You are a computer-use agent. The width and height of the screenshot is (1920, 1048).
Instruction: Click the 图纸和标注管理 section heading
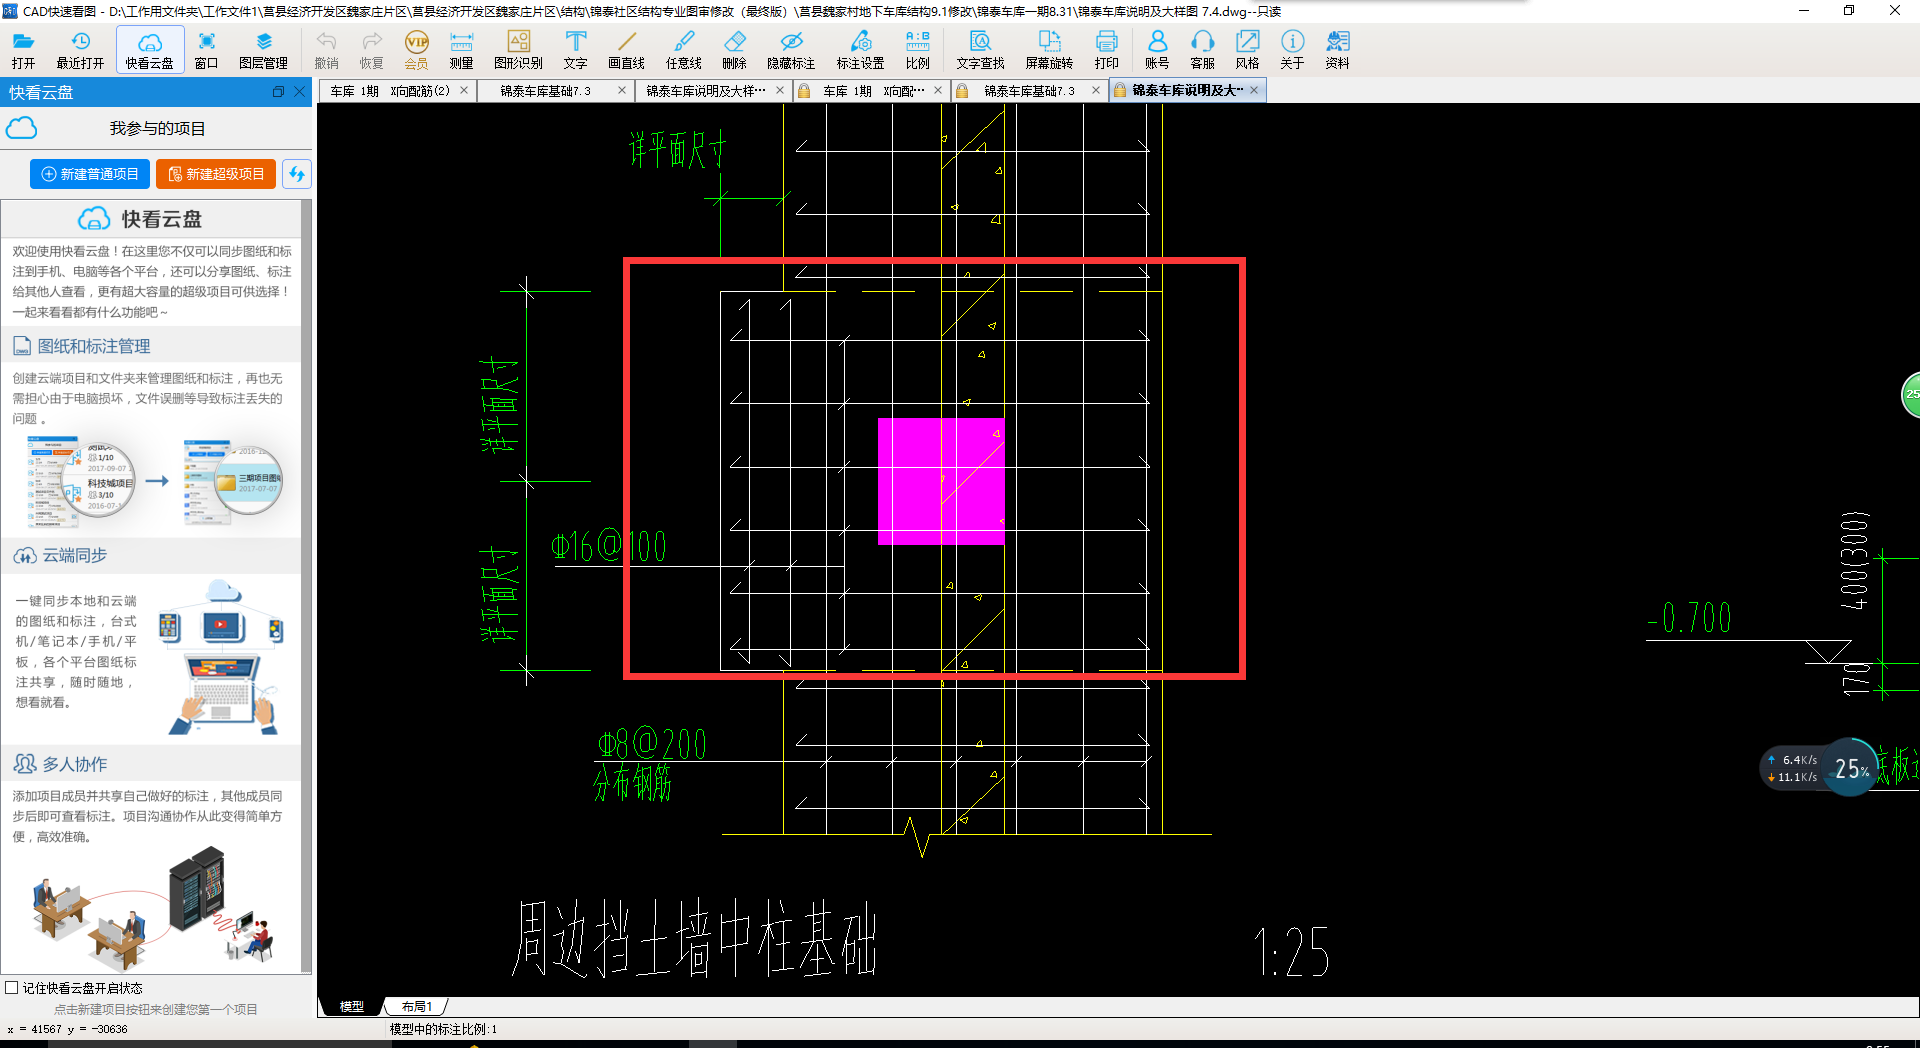[x=94, y=346]
